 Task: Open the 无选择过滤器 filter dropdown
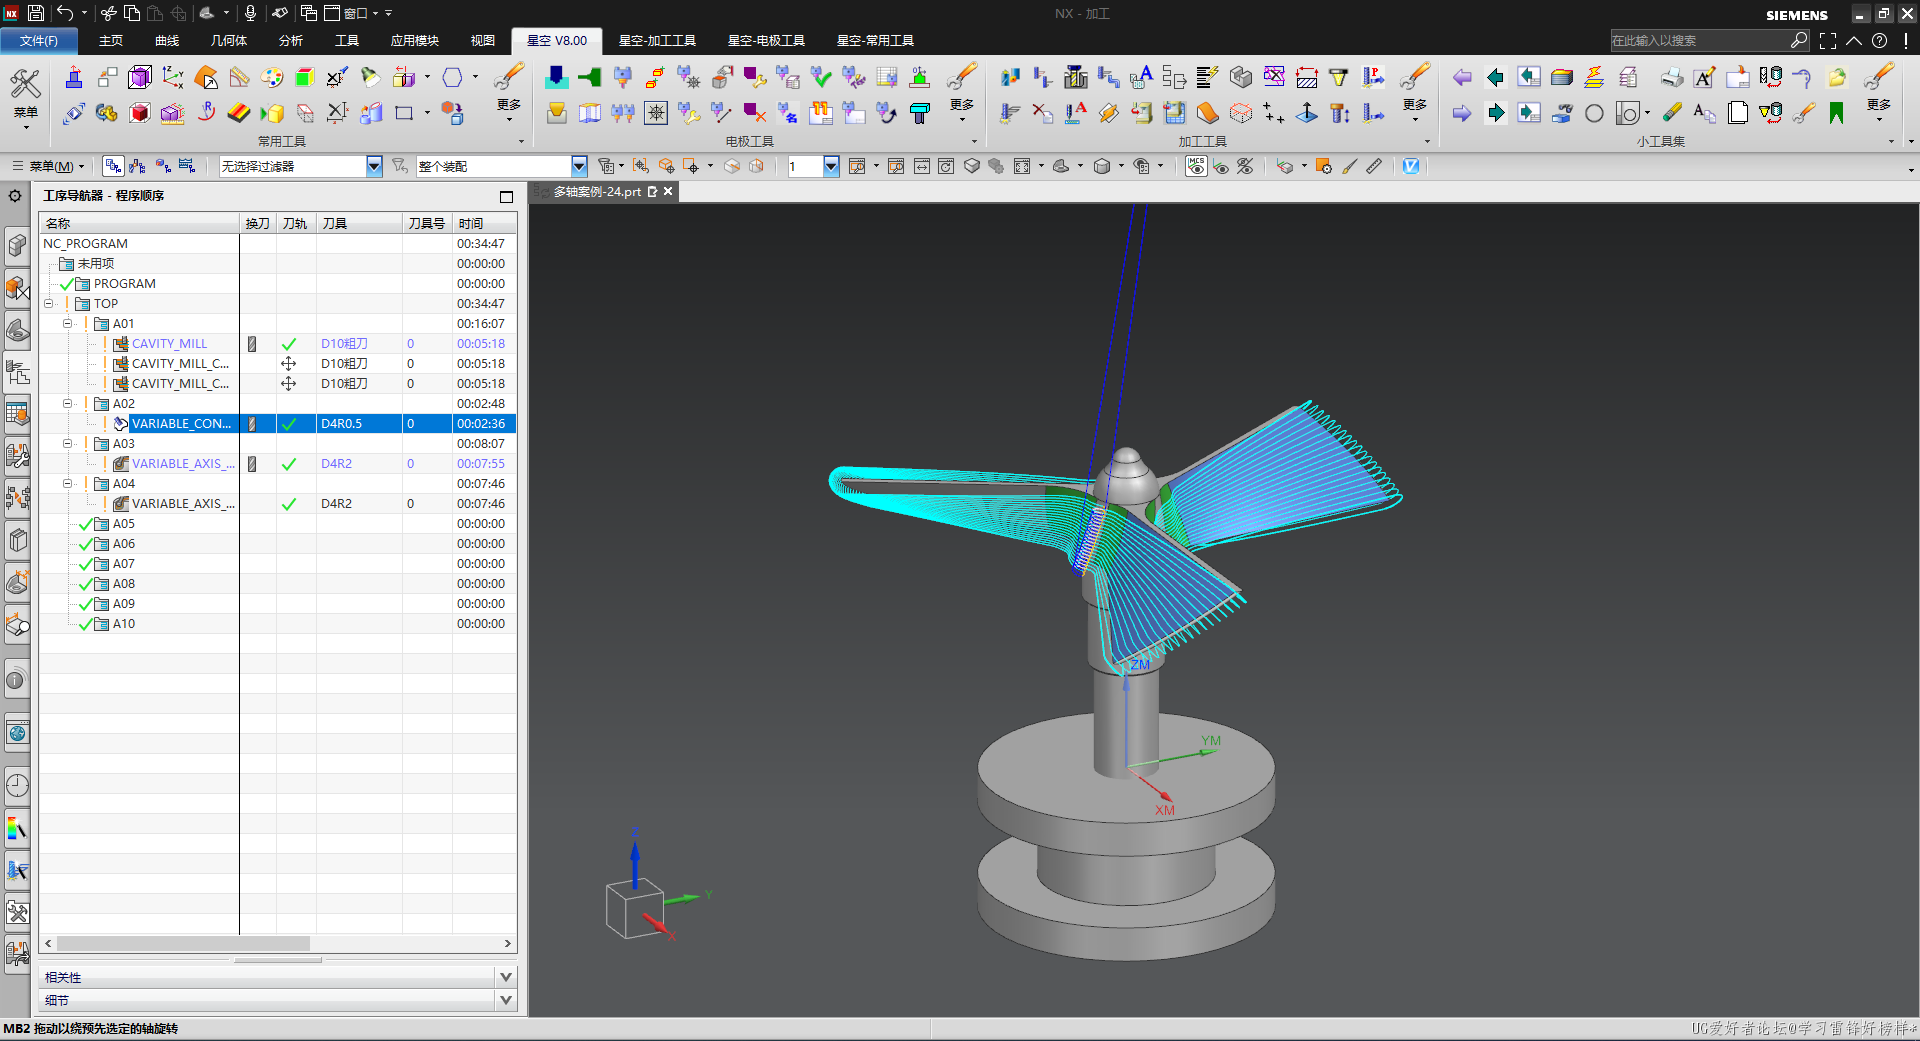pos(374,166)
